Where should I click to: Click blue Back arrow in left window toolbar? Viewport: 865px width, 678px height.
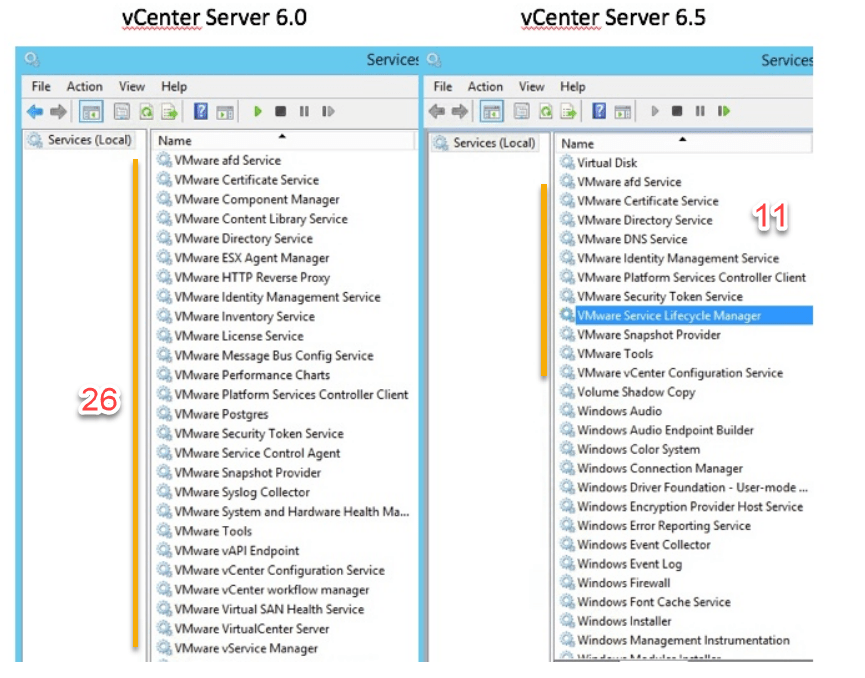point(35,112)
